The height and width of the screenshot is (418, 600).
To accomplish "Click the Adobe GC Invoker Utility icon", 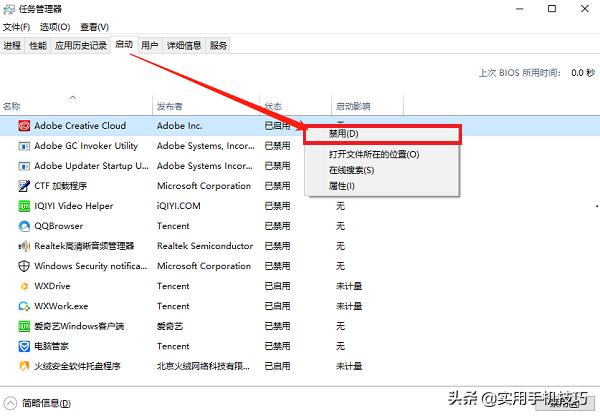I will 24,146.
